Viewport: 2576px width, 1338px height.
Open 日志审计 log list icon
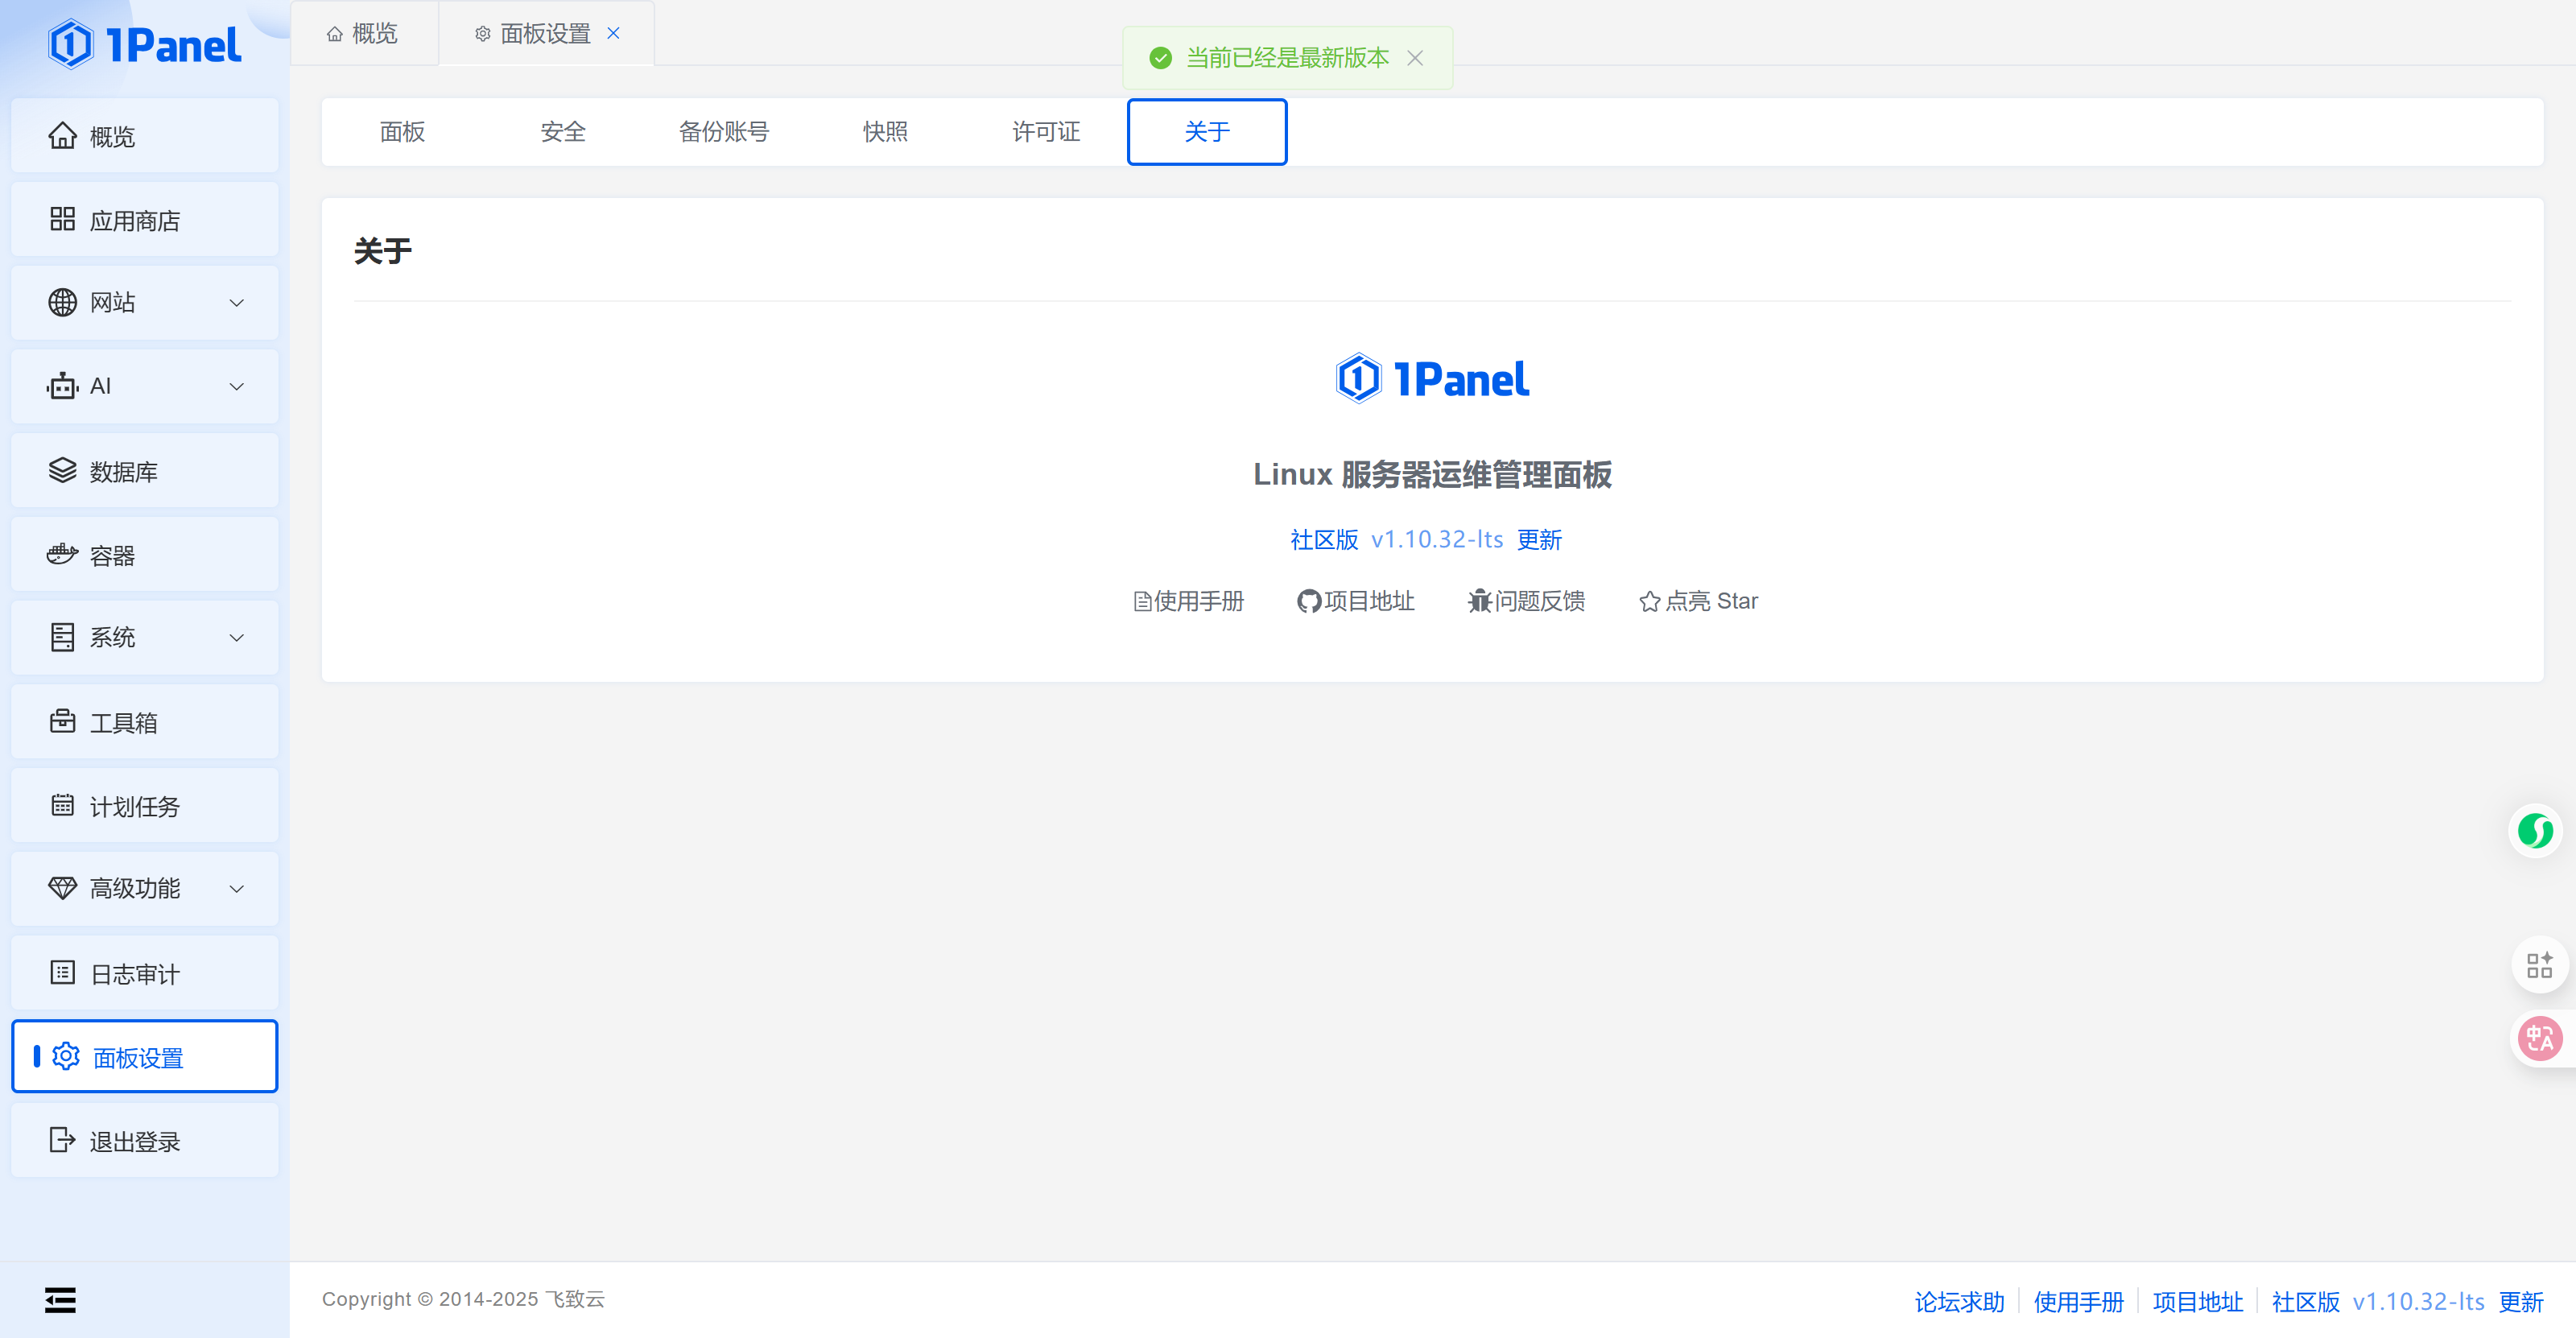(x=62, y=972)
